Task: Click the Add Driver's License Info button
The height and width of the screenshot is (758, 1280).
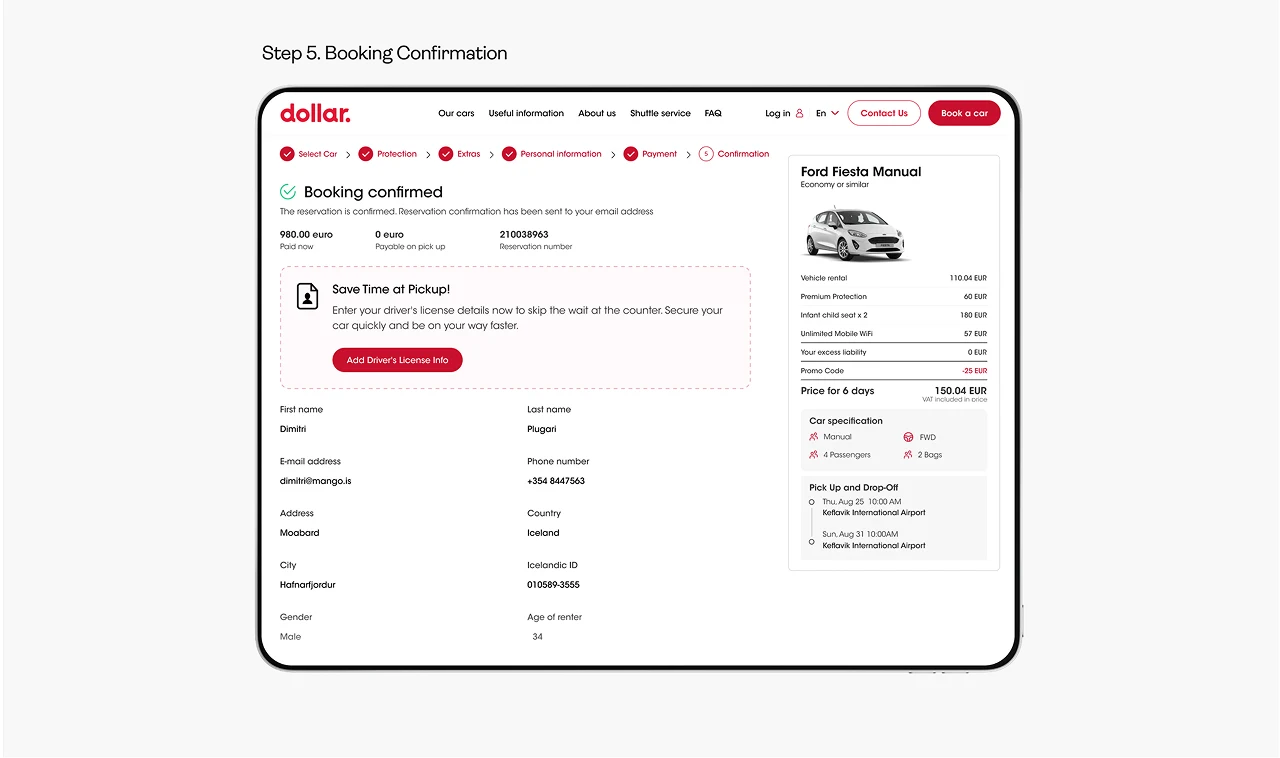Action: 397,360
